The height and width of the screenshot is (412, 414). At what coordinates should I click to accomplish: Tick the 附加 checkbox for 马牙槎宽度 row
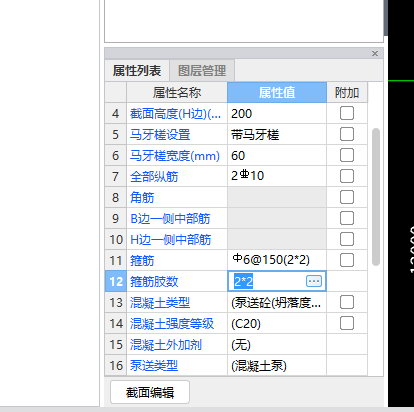(347, 155)
